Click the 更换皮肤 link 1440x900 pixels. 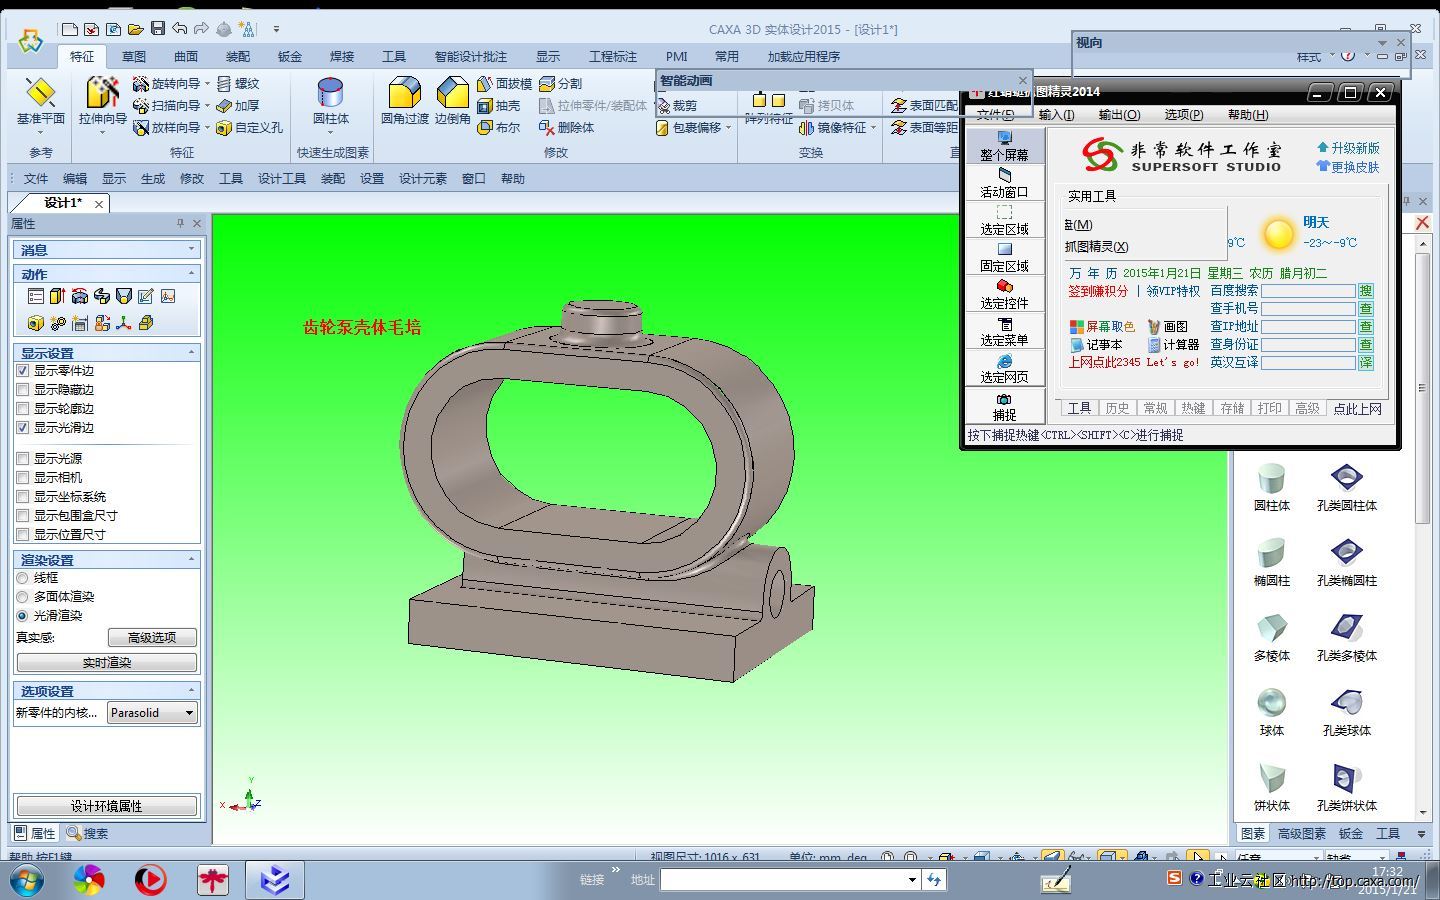point(1348,167)
